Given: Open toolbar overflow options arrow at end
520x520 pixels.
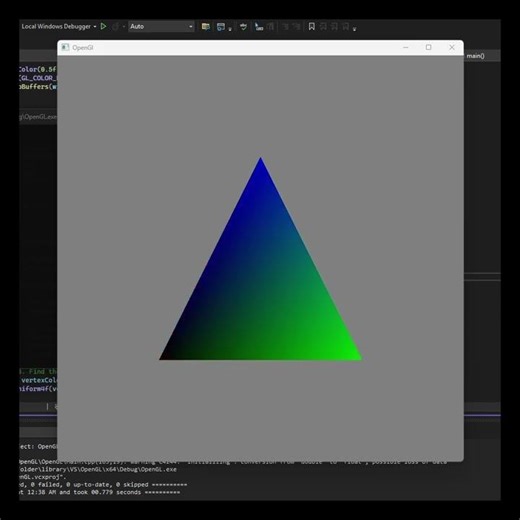Looking at the screenshot, I should (x=354, y=29).
